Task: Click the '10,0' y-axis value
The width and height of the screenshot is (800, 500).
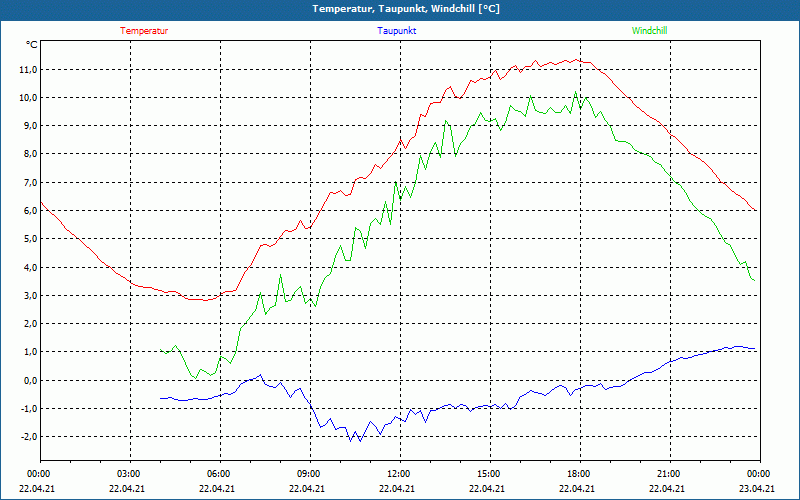Action: click(28, 97)
